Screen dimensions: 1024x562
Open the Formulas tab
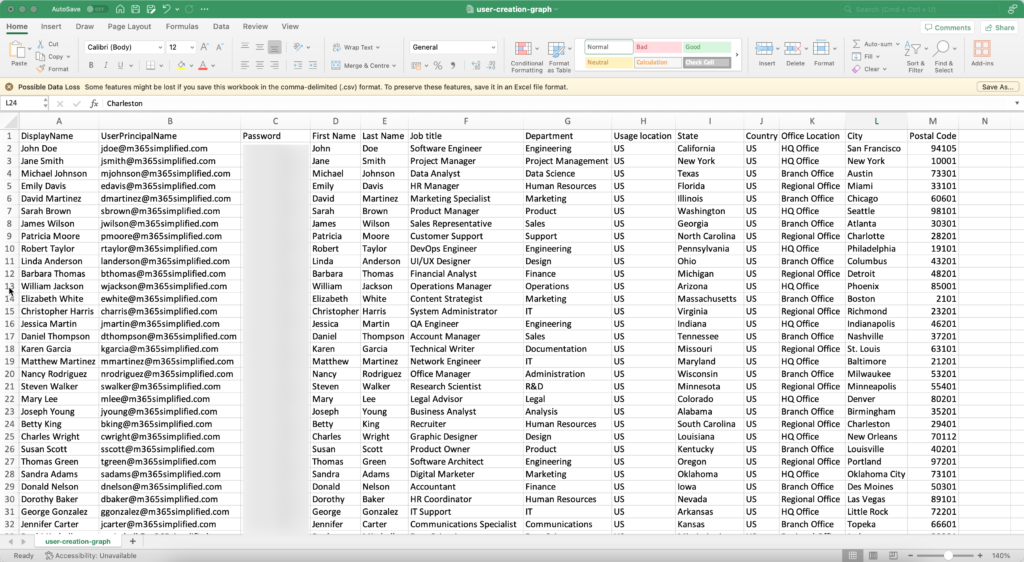click(182, 27)
